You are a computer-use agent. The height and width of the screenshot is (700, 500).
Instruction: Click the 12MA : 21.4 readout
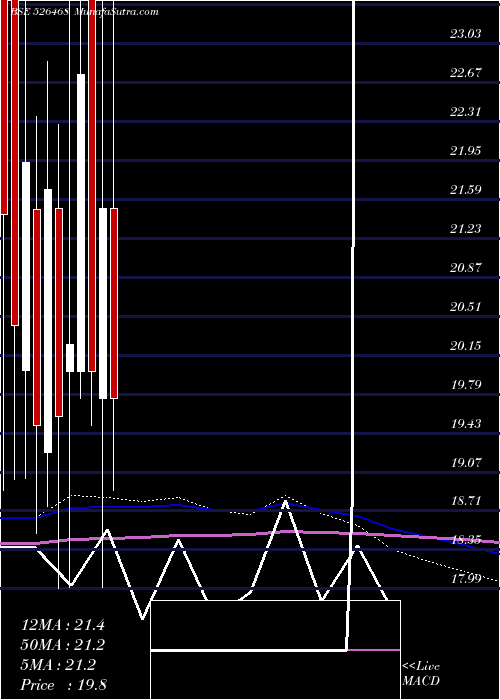pos(63,625)
